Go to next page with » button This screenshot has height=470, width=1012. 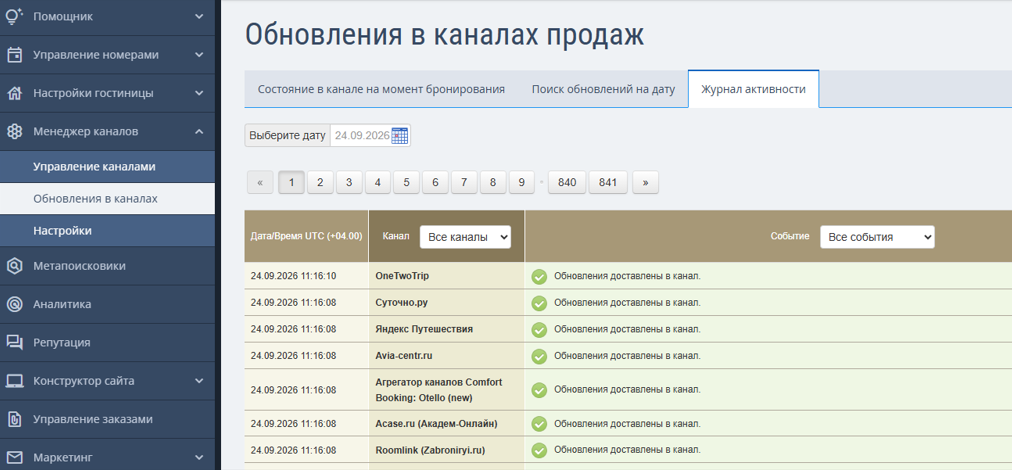[645, 183]
